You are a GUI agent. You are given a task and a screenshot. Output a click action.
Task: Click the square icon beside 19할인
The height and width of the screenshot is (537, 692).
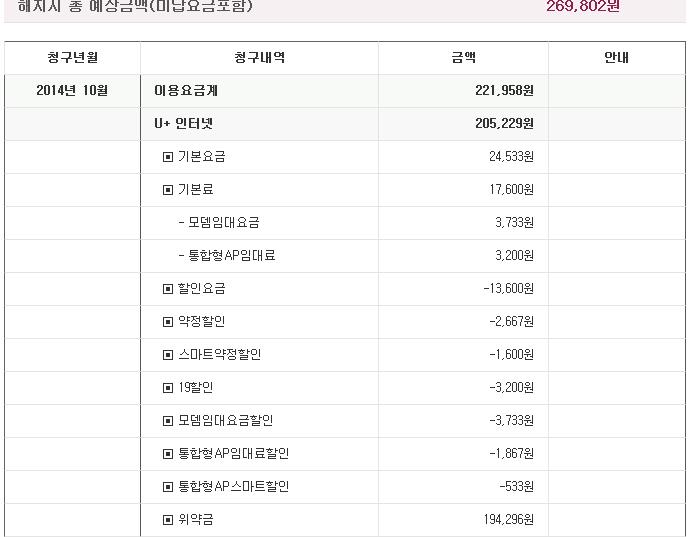tap(168, 388)
